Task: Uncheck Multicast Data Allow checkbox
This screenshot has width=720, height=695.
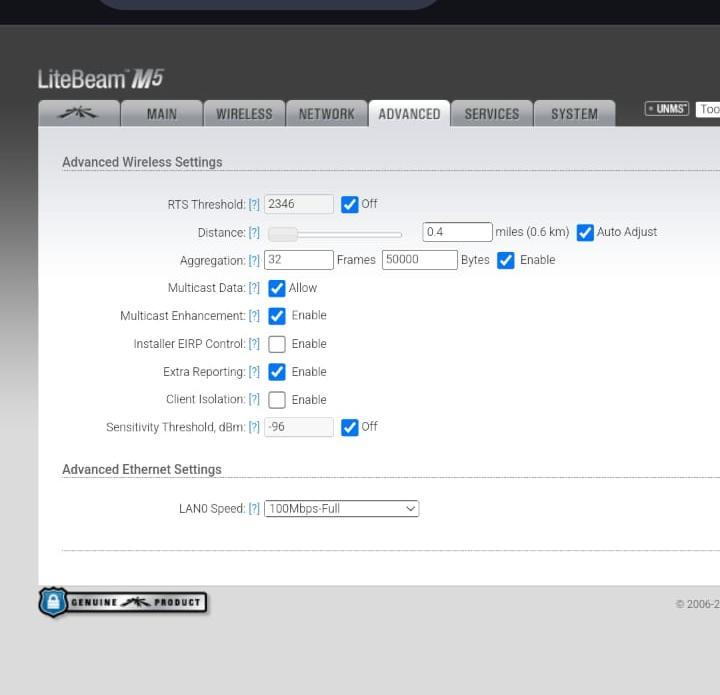Action: coord(277,288)
